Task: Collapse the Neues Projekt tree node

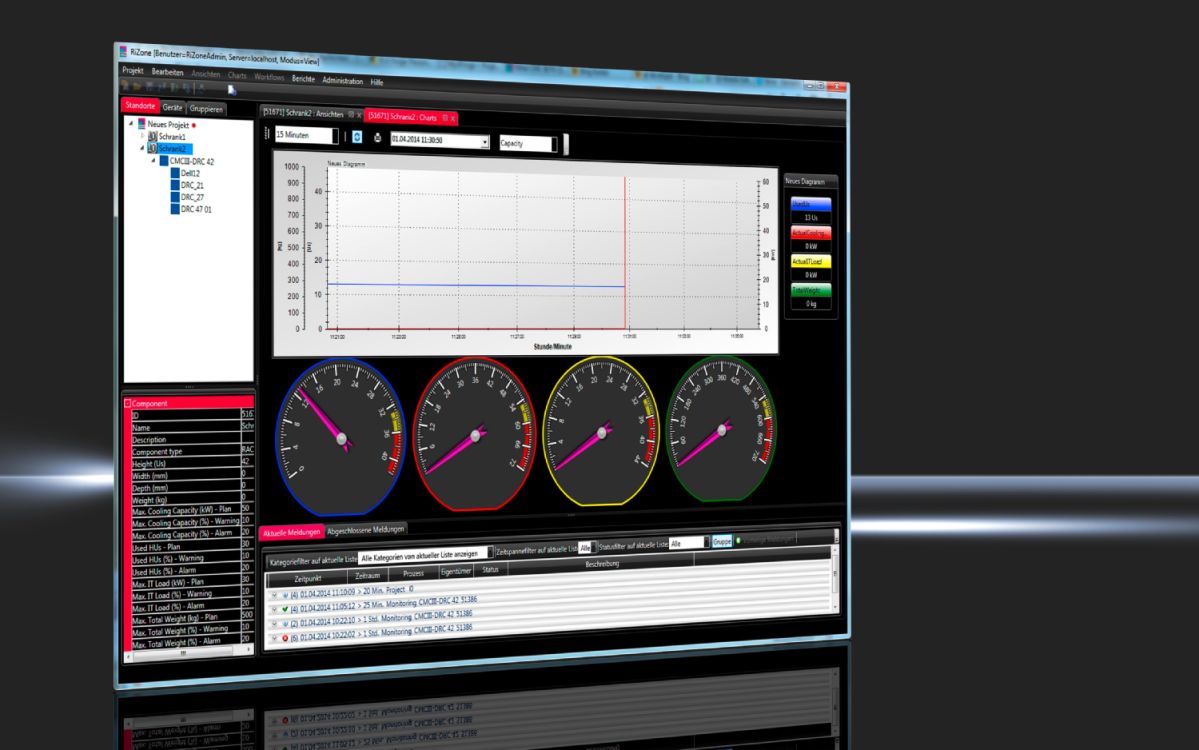Action: 131,122
